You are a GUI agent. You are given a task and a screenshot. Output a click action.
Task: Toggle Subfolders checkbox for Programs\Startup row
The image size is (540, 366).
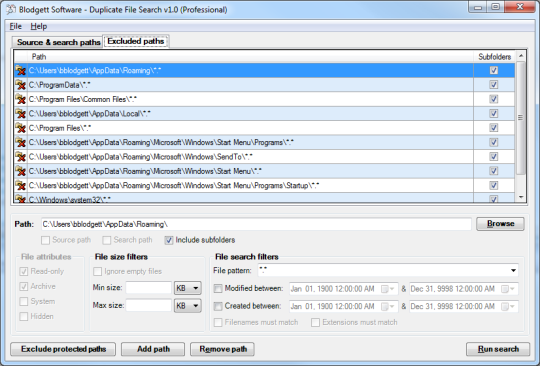[494, 185]
